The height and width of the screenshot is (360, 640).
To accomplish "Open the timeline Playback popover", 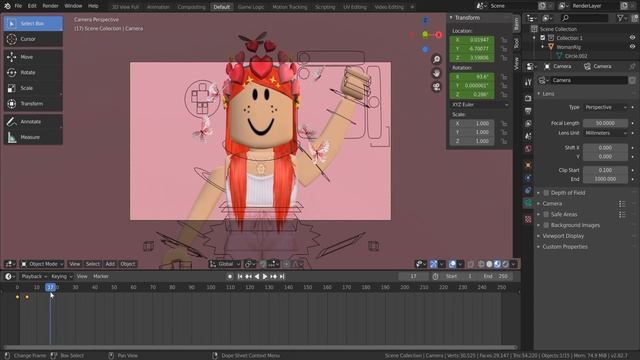I will coord(34,276).
